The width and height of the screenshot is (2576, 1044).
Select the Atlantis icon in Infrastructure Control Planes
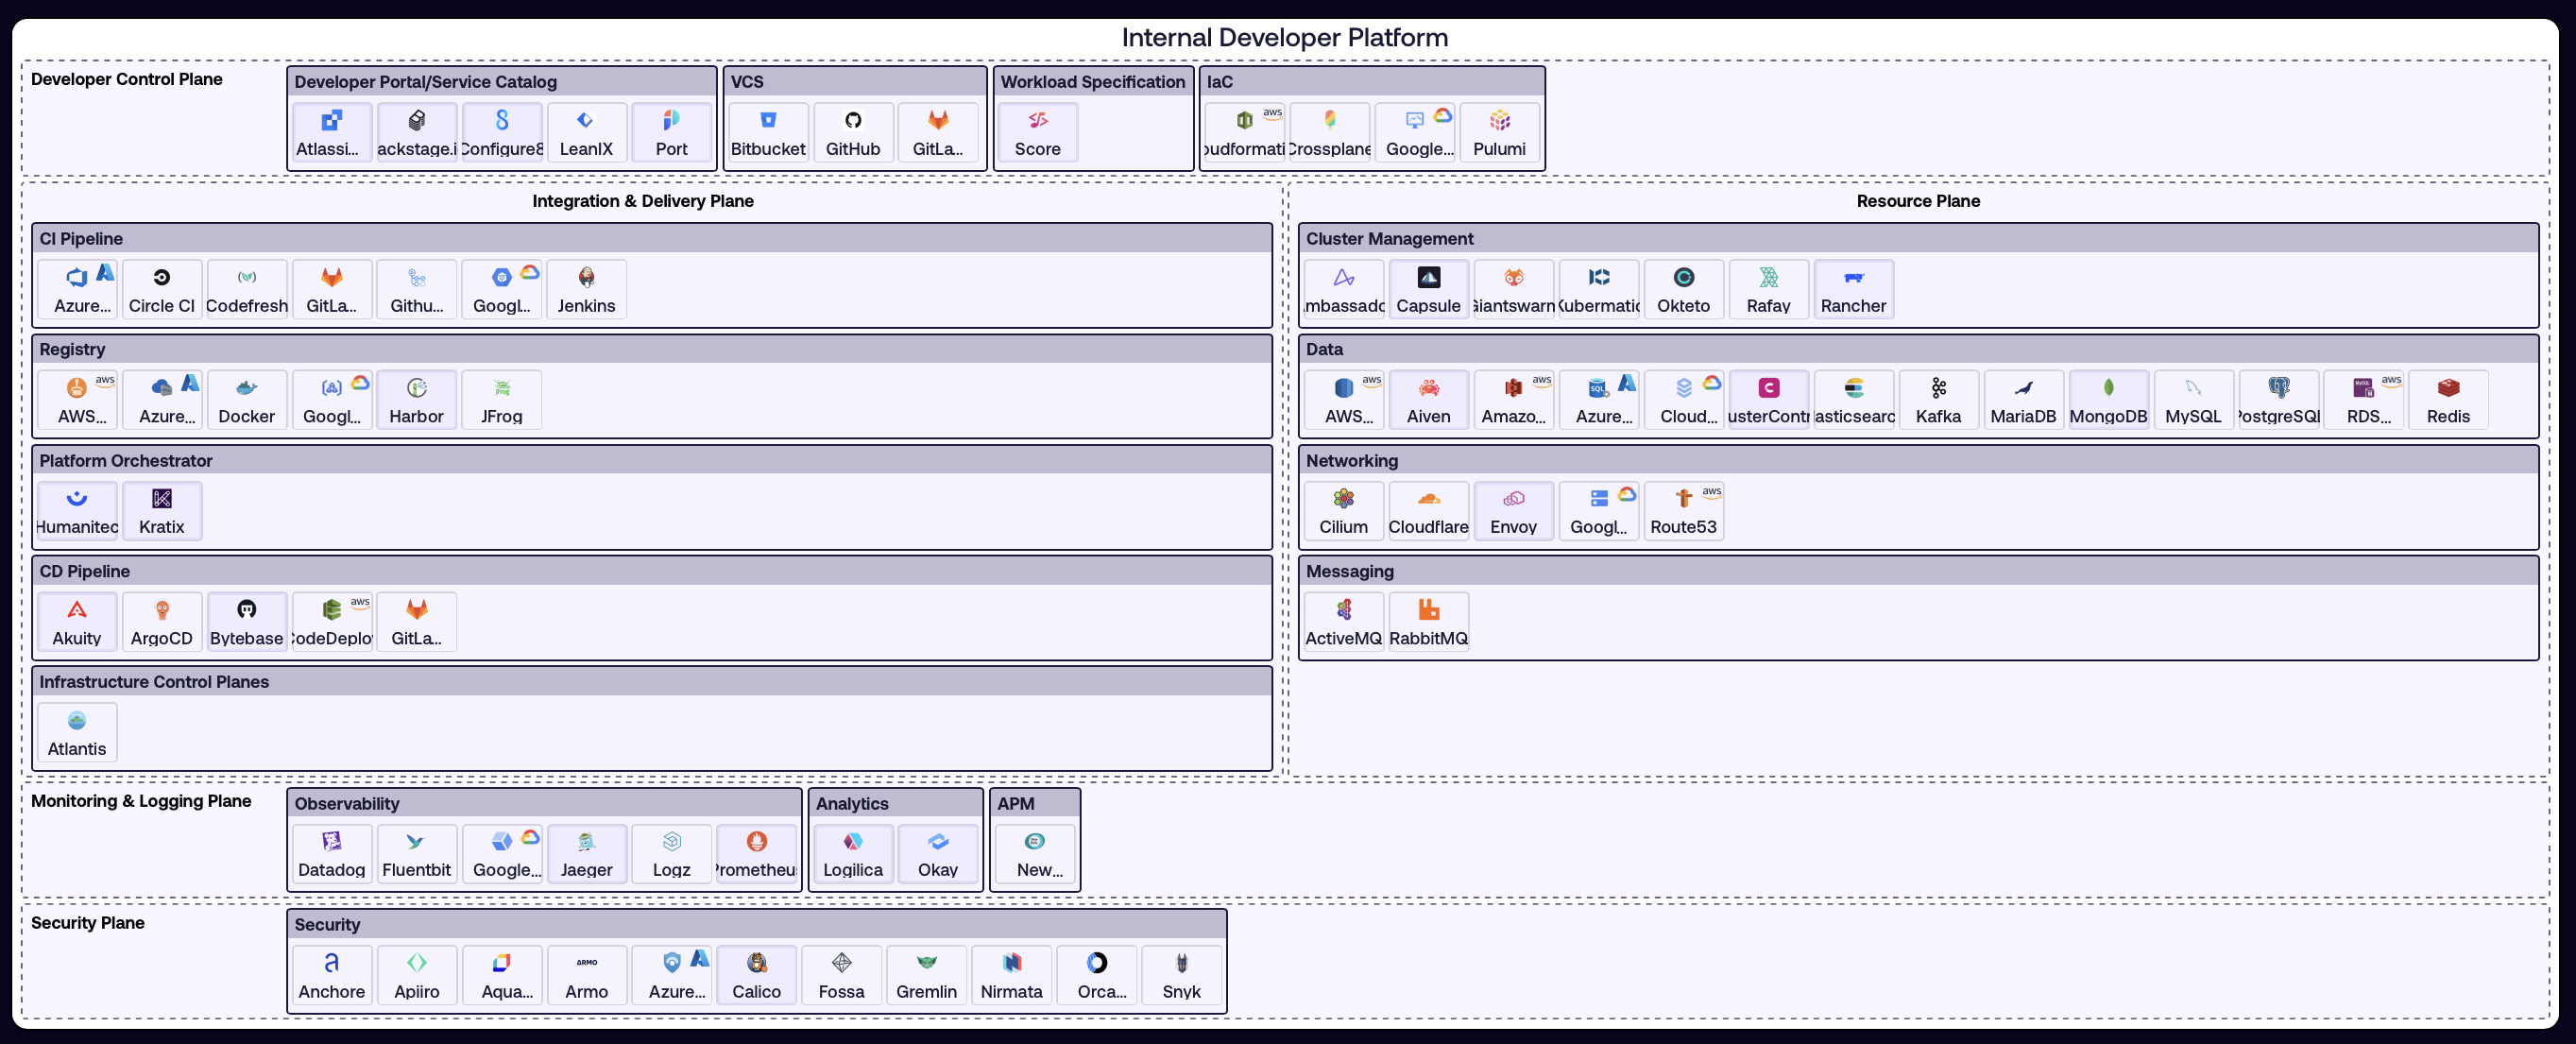click(x=76, y=732)
